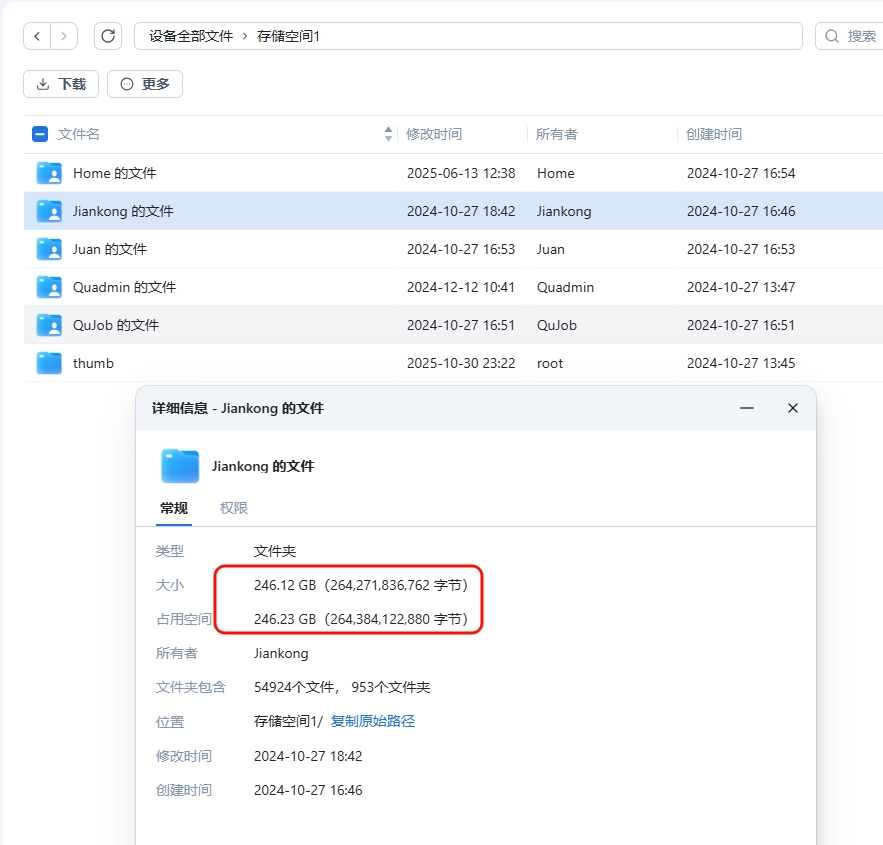The width and height of the screenshot is (883, 845).
Task: Select the Jiankong 的文件 name in list
Action: (x=123, y=211)
